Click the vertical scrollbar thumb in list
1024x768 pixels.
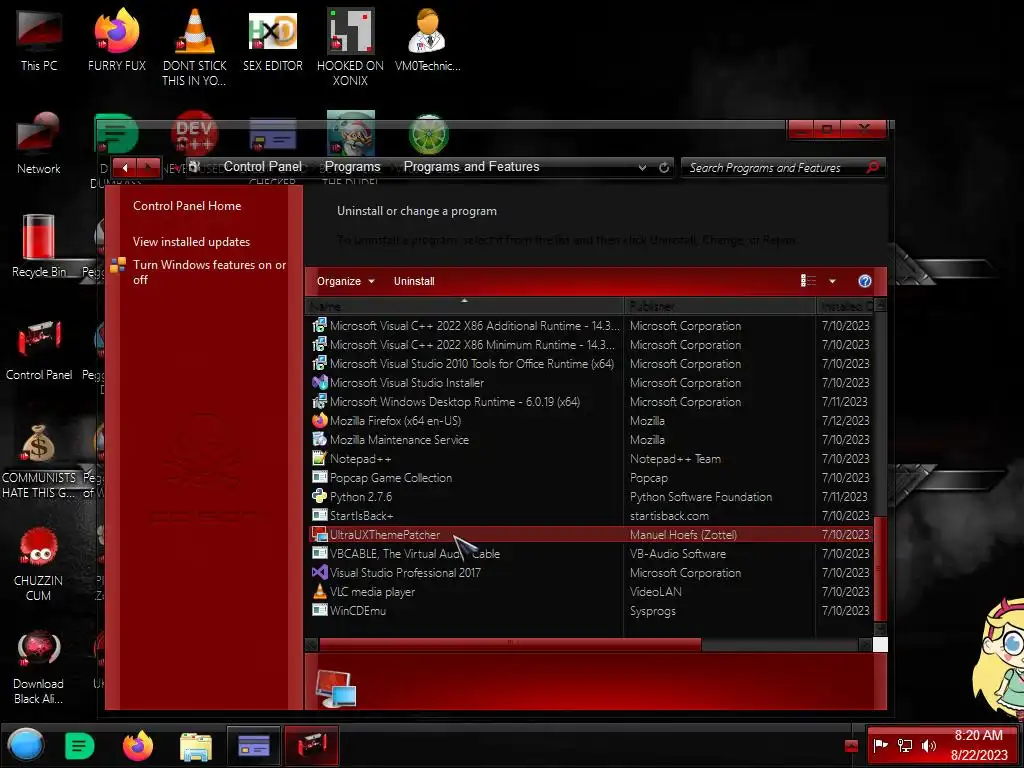pos(880,568)
